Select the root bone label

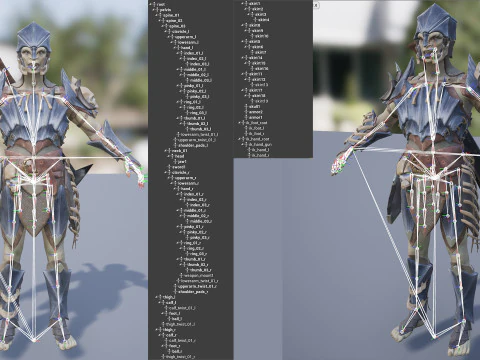pos(161,5)
